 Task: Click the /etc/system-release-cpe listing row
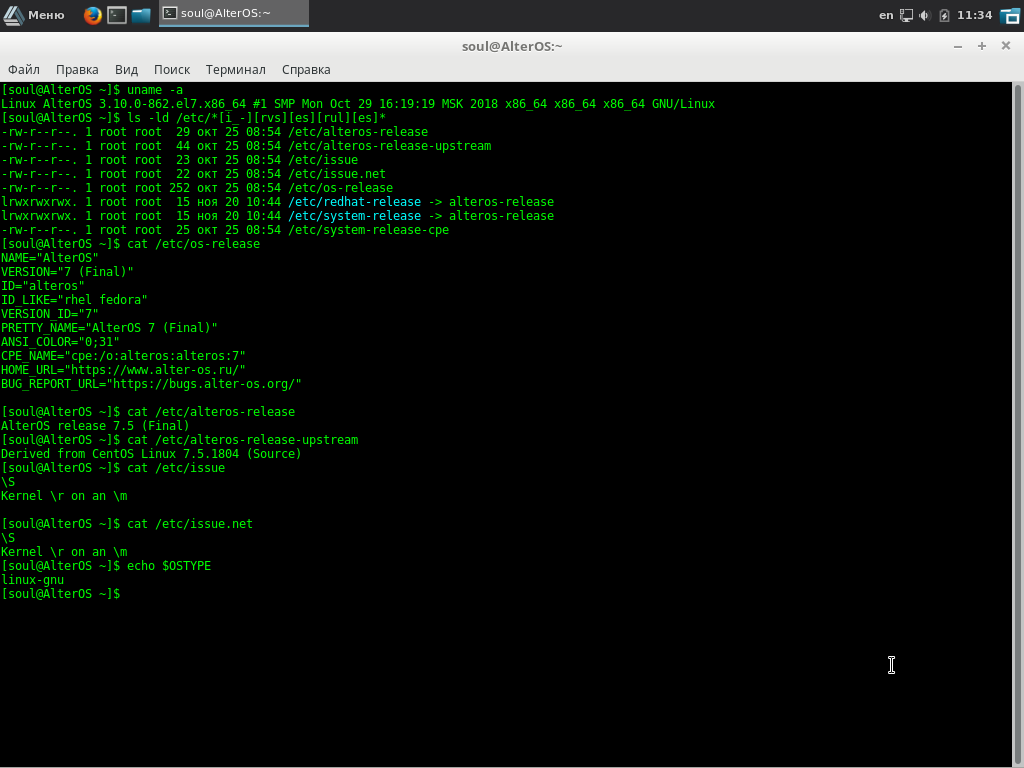point(225,230)
